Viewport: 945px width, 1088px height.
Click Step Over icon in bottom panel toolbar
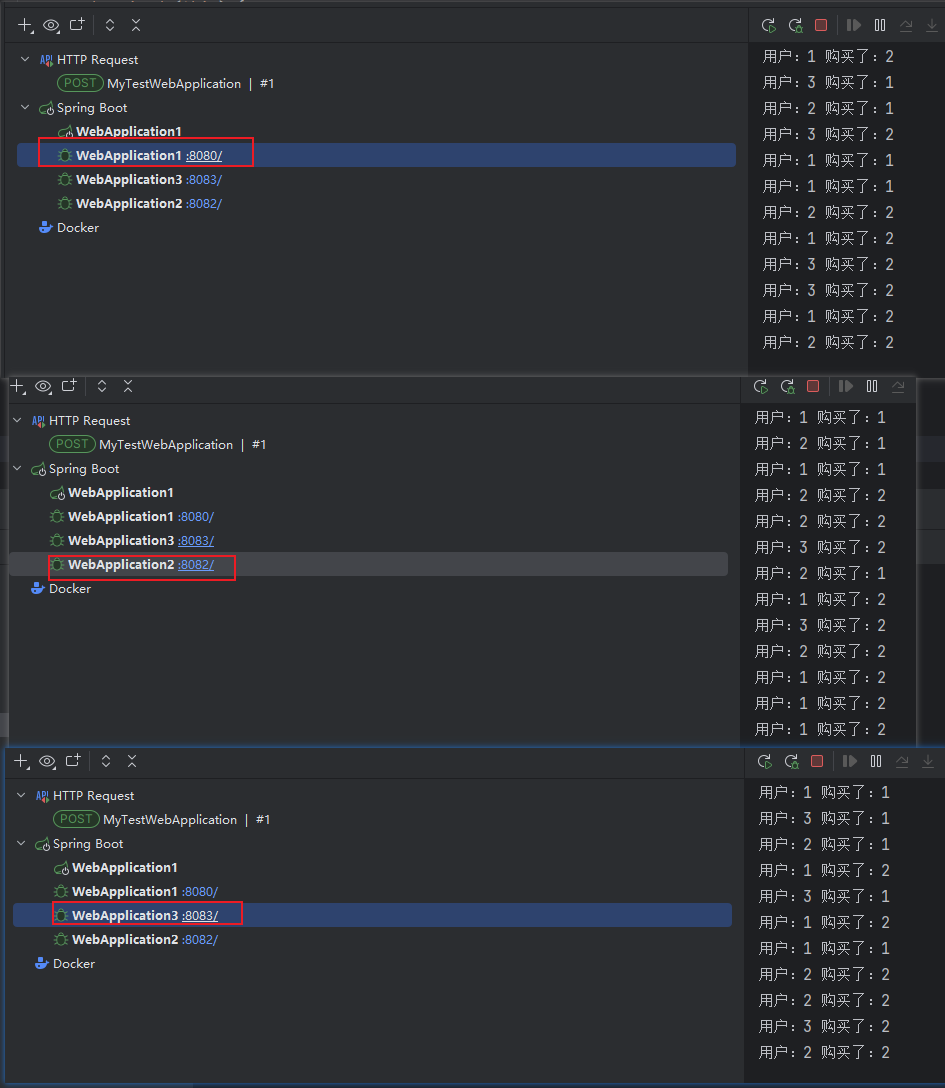pos(903,762)
